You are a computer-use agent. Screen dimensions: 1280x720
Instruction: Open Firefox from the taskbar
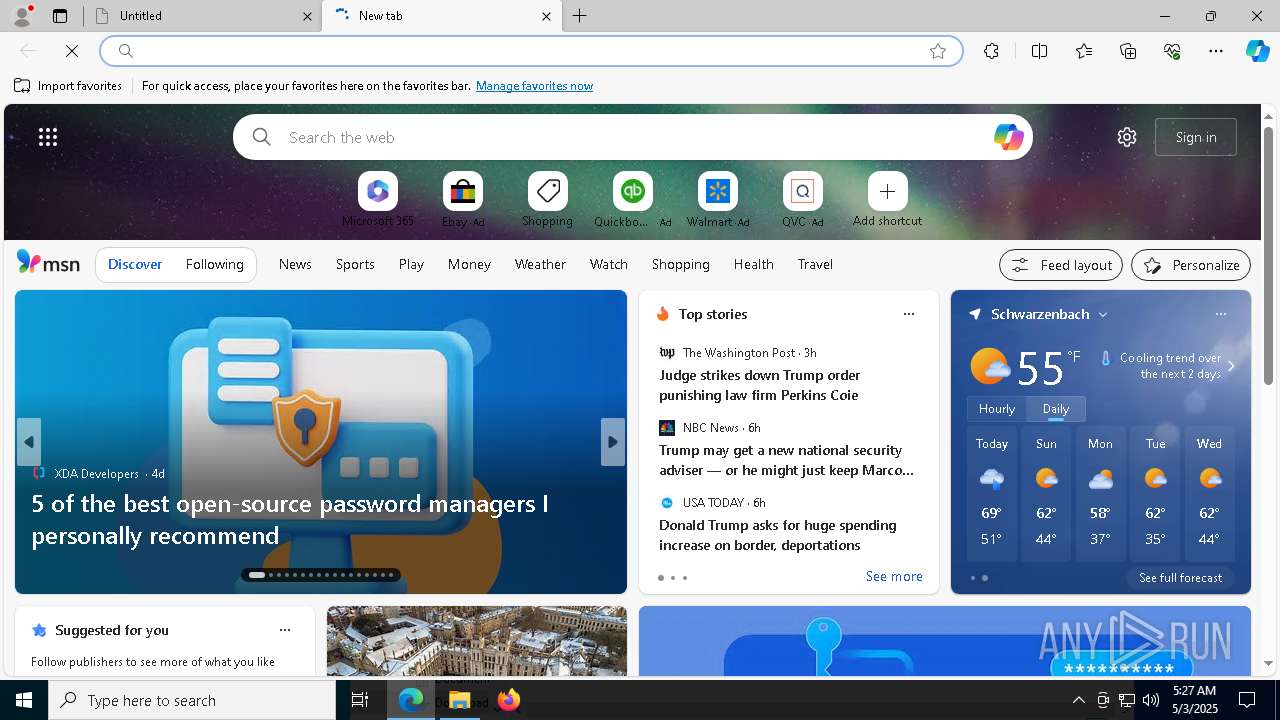509,700
